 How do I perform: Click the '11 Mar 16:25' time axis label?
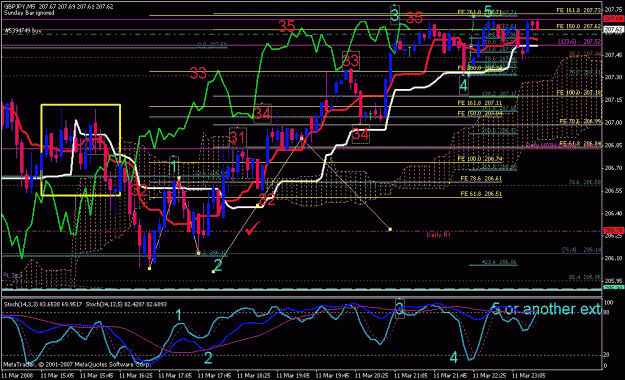point(136,375)
